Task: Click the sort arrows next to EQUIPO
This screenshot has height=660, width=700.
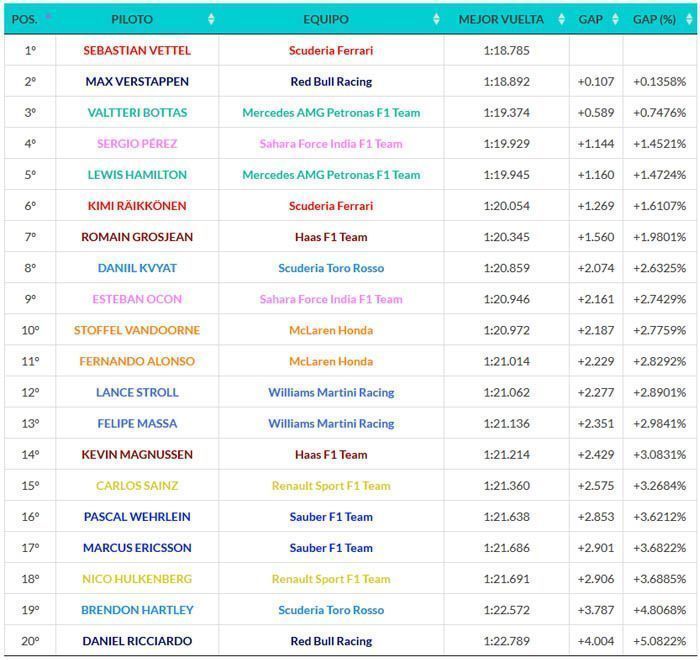Action: coord(436,19)
